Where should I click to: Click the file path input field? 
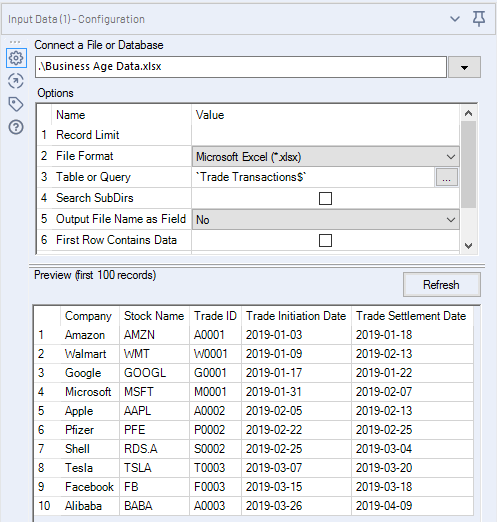point(241,67)
